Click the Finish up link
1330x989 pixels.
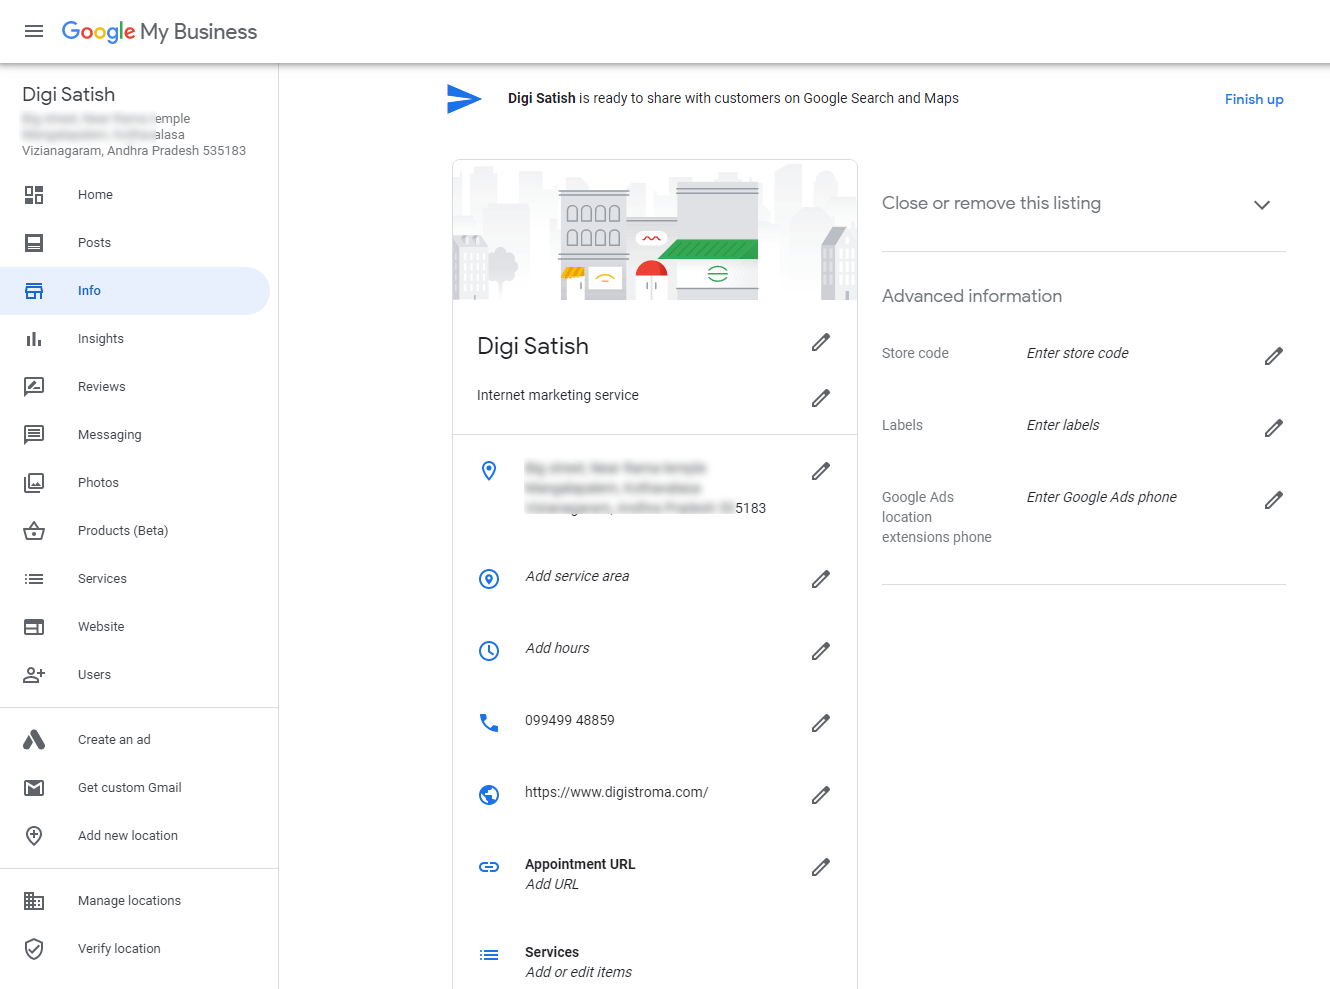point(1254,99)
